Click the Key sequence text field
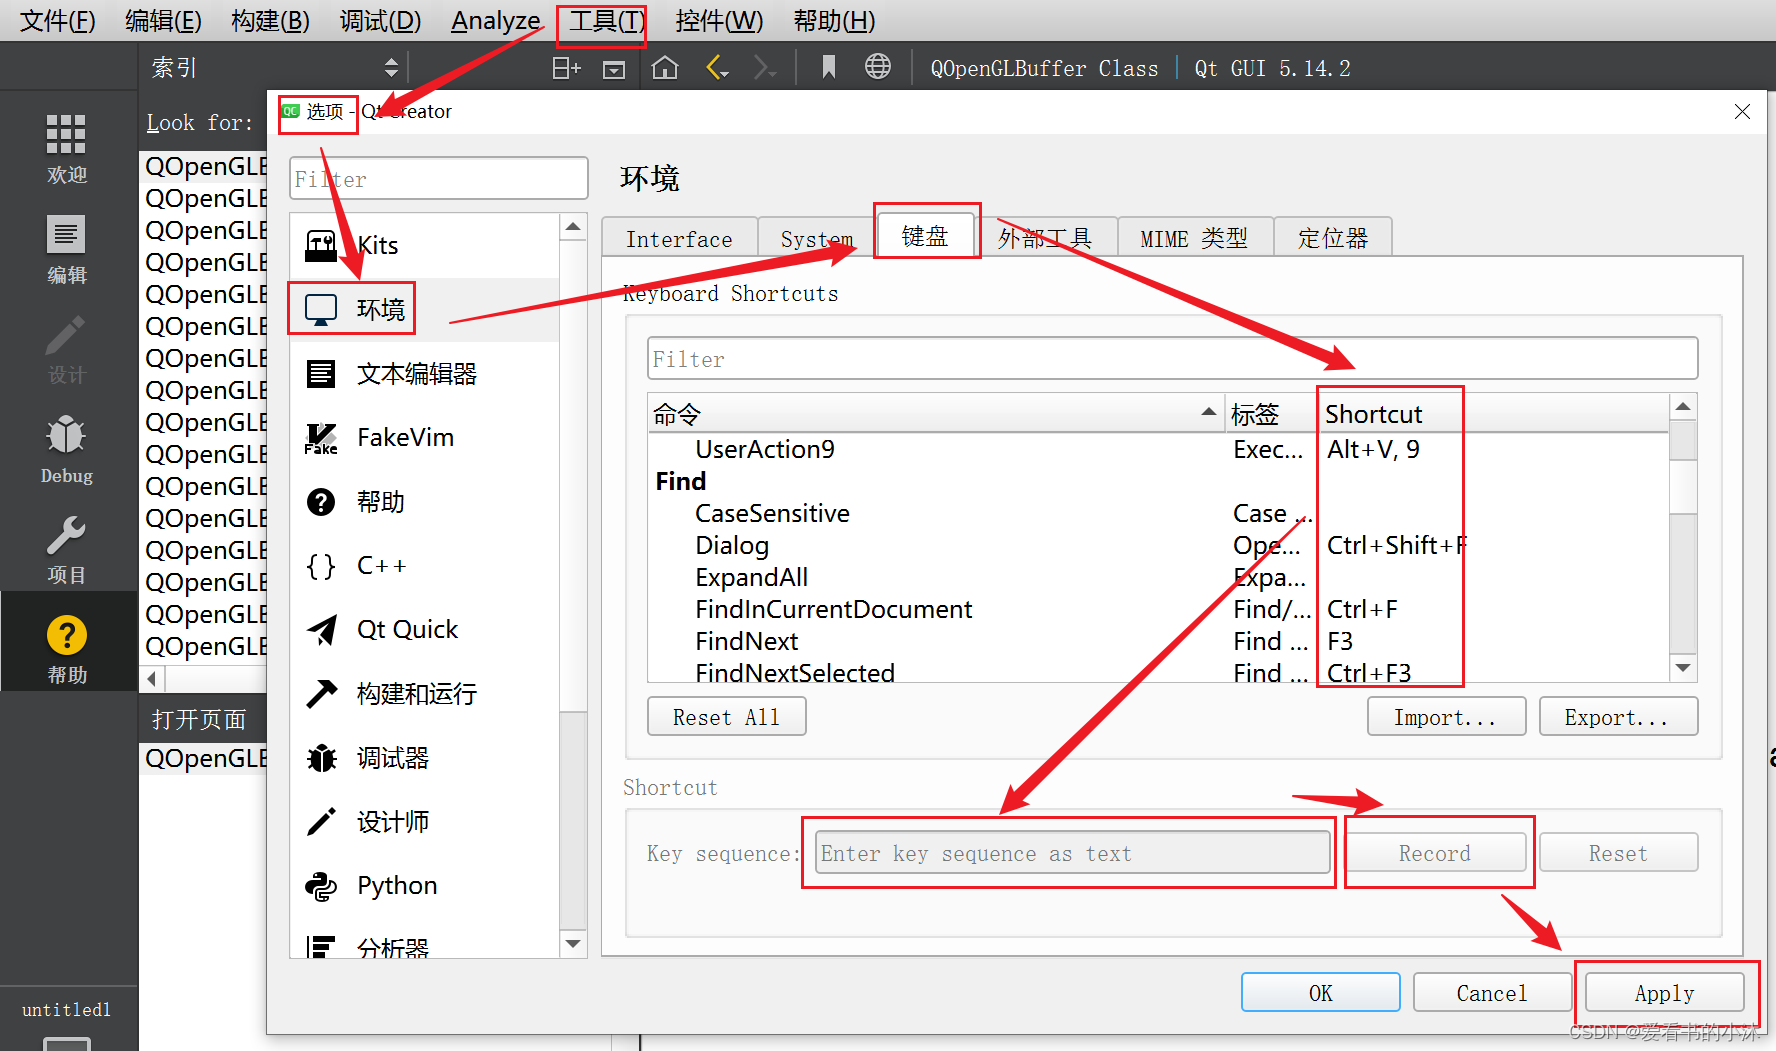The image size is (1776, 1051). [1072, 853]
